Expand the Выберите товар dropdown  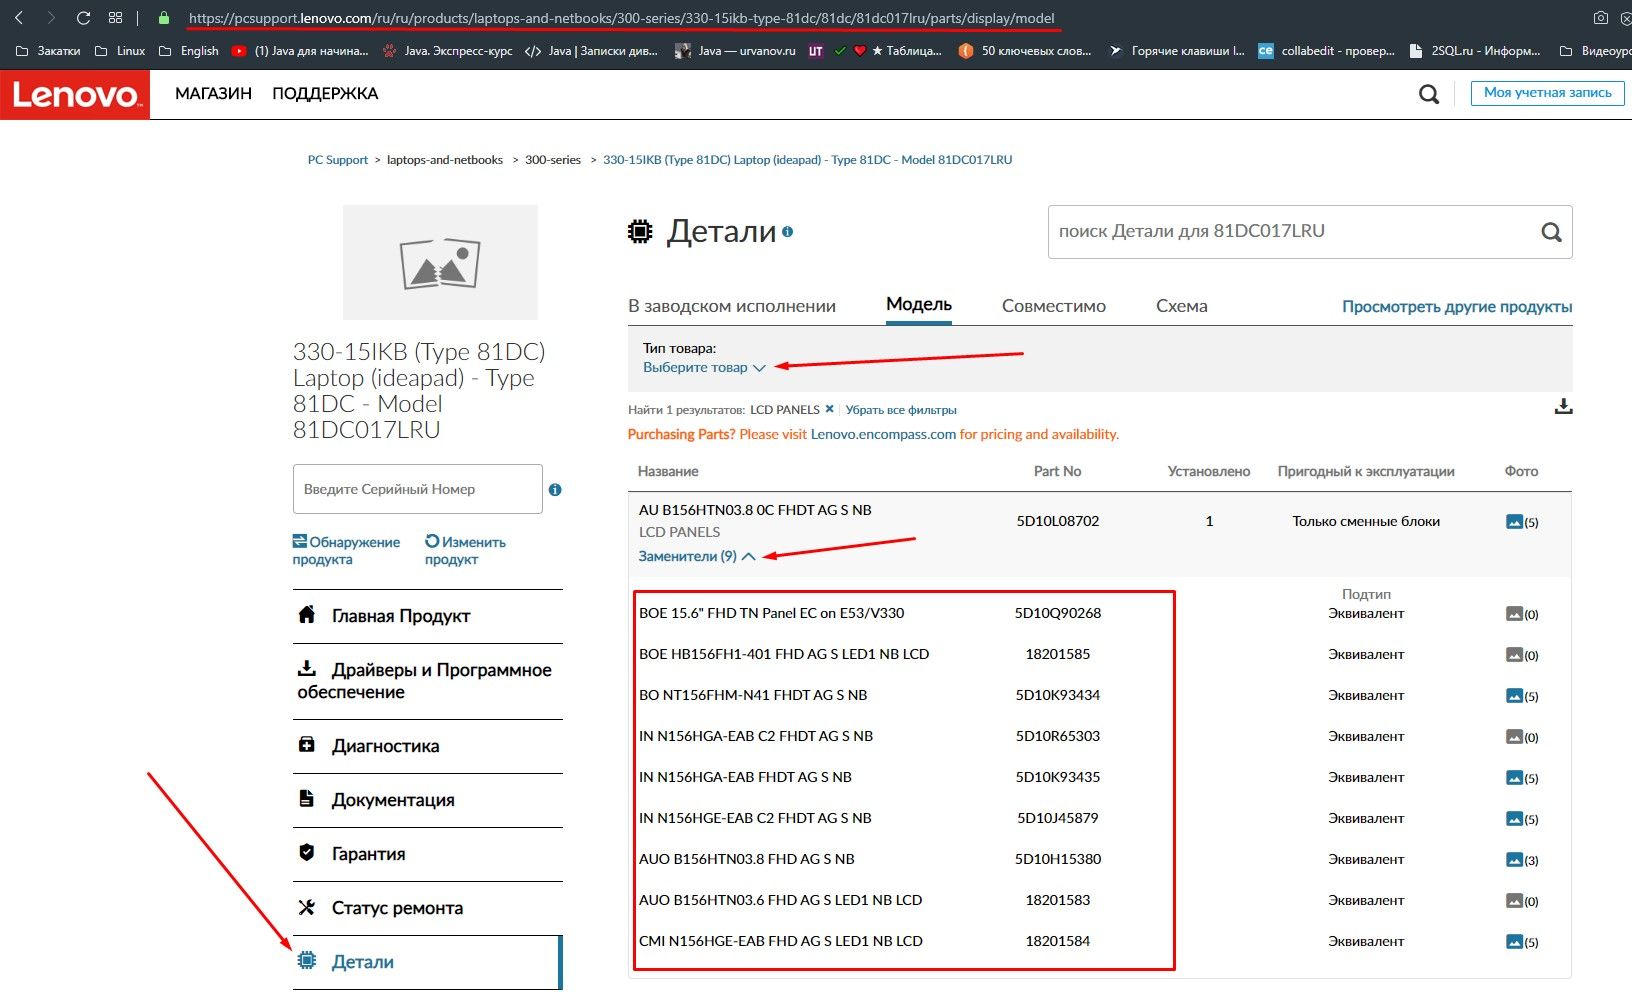(704, 367)
